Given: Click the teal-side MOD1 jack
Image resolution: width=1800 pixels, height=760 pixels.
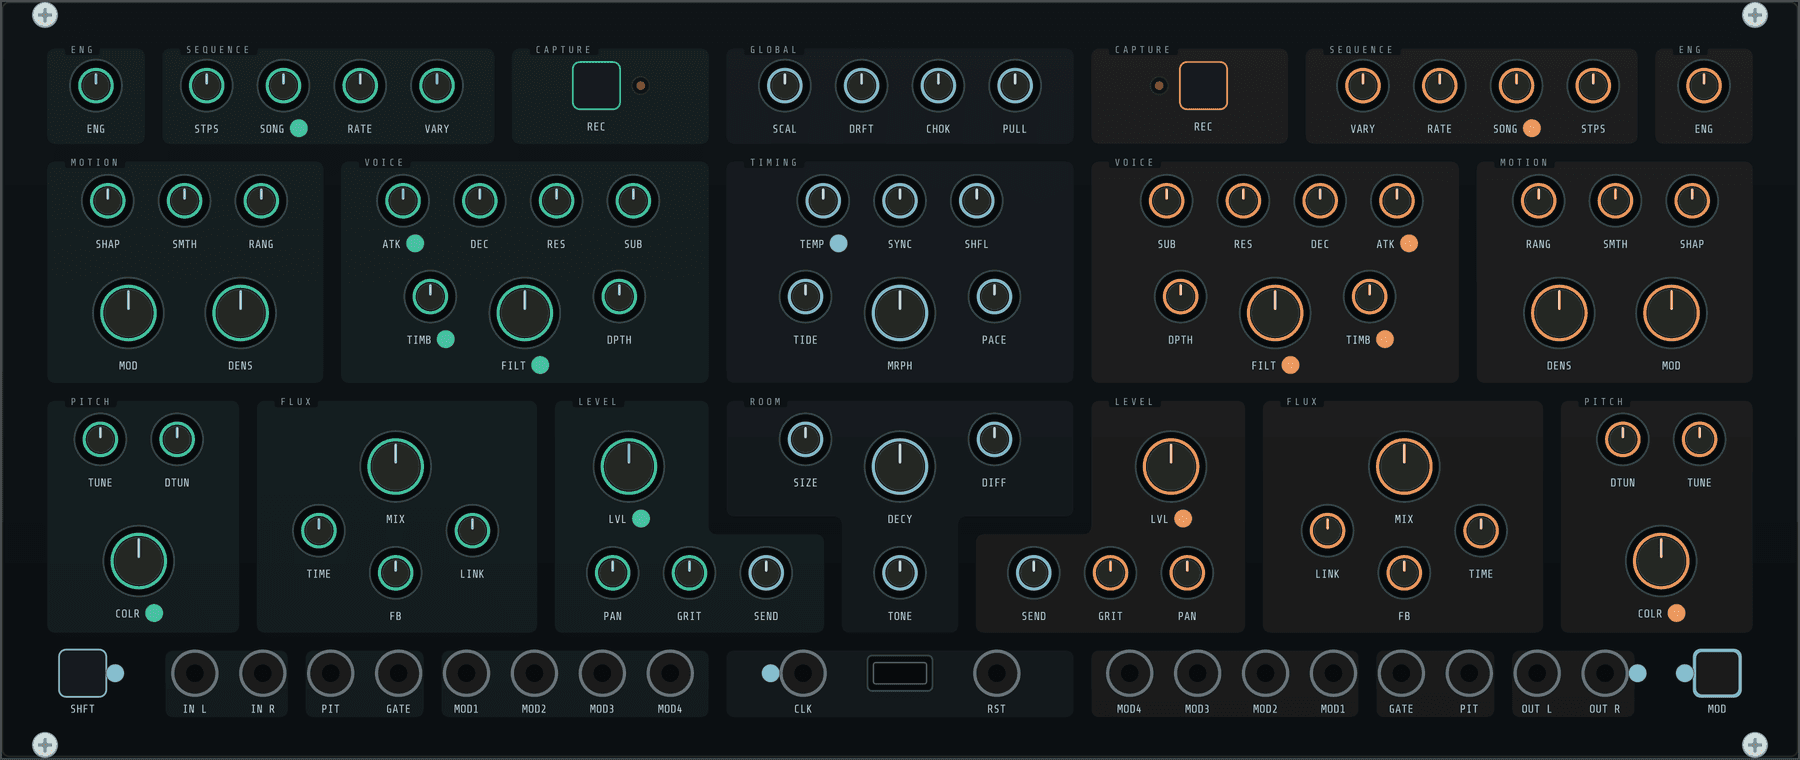Looking at the screenshot, I should point(466,674).
